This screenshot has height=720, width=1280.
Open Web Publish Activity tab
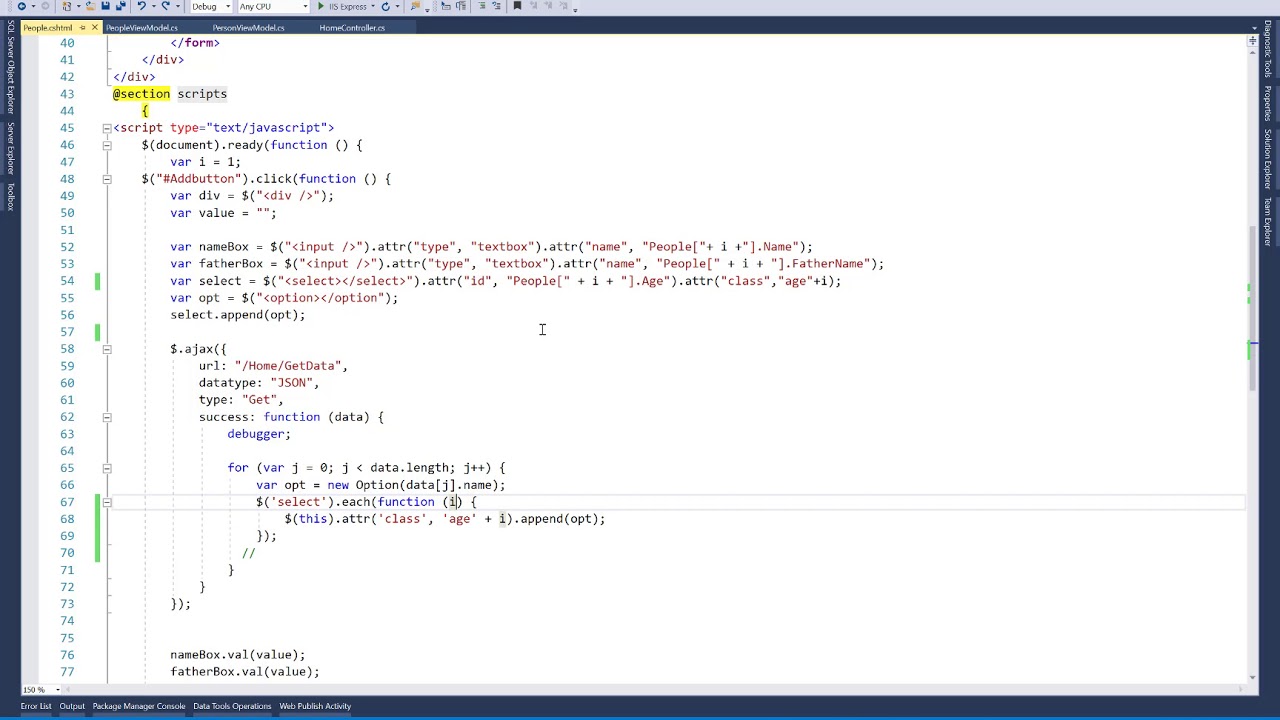tap(315, 706)
